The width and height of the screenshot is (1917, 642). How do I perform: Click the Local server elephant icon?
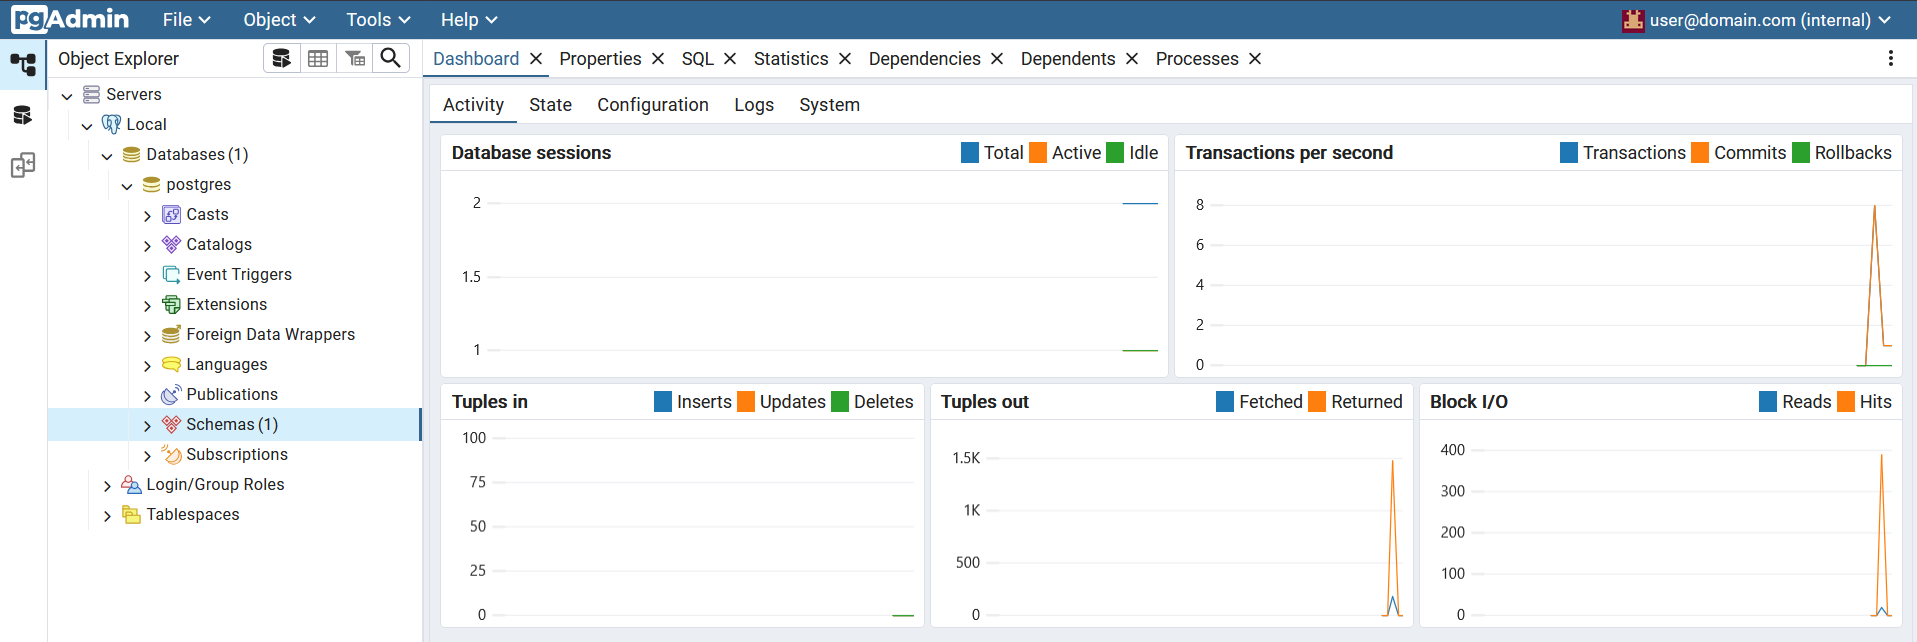[111, 124]
